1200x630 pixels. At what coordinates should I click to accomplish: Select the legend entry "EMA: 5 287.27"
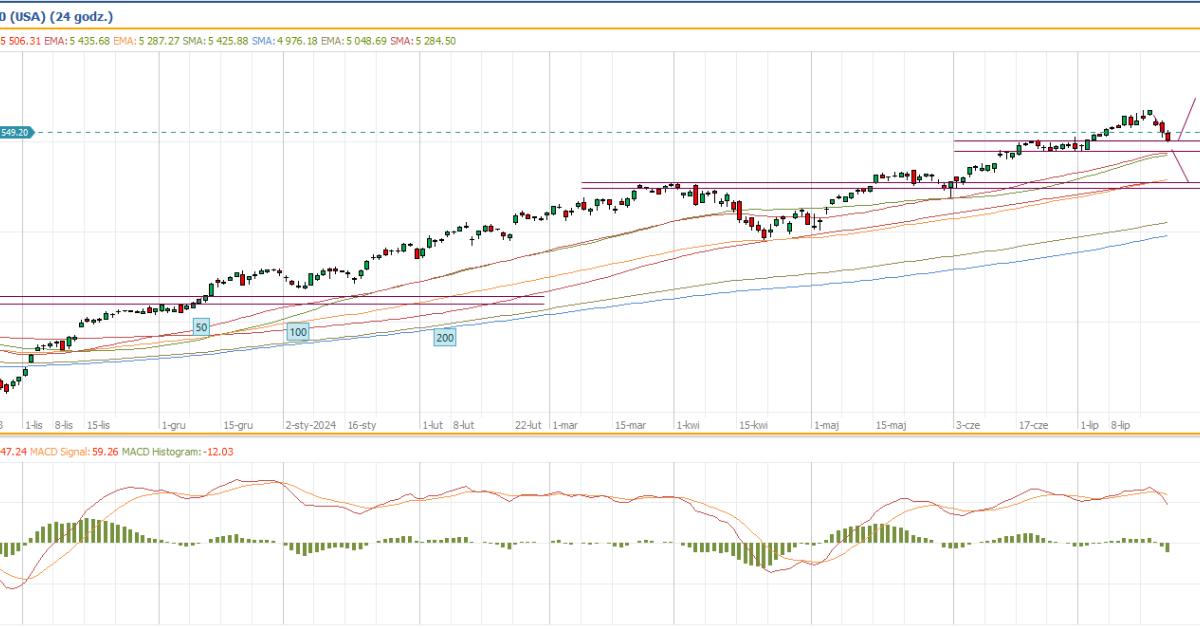(146, 41)
